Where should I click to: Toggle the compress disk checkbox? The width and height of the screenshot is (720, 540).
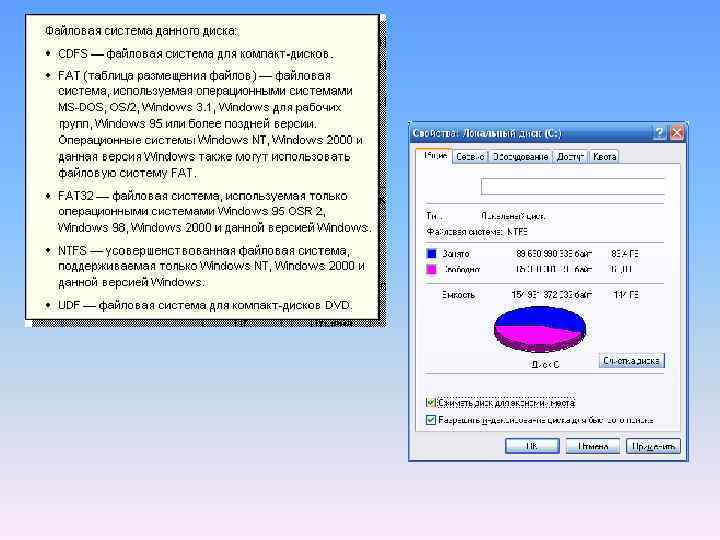(x=430, y=403)
